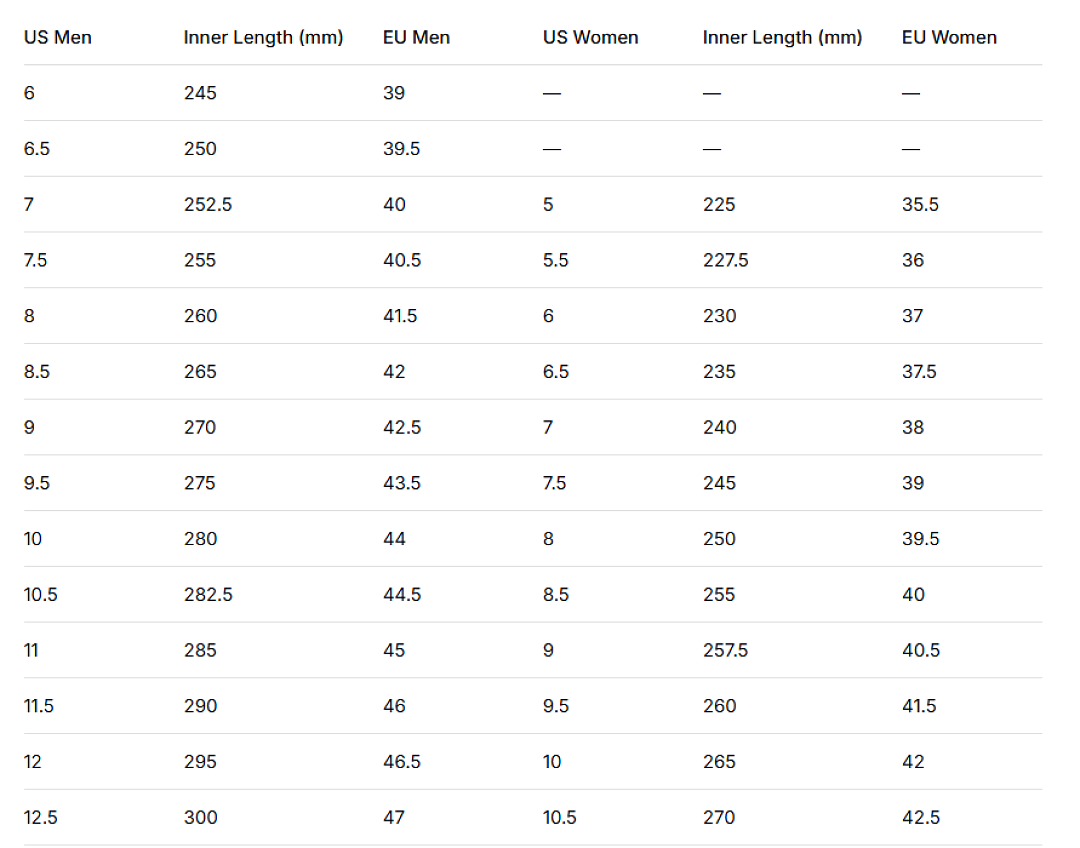Select the 300 inner length cell
Image resolution: width=1080 pixels, height=848 pixels.
(x=200, y=818)
